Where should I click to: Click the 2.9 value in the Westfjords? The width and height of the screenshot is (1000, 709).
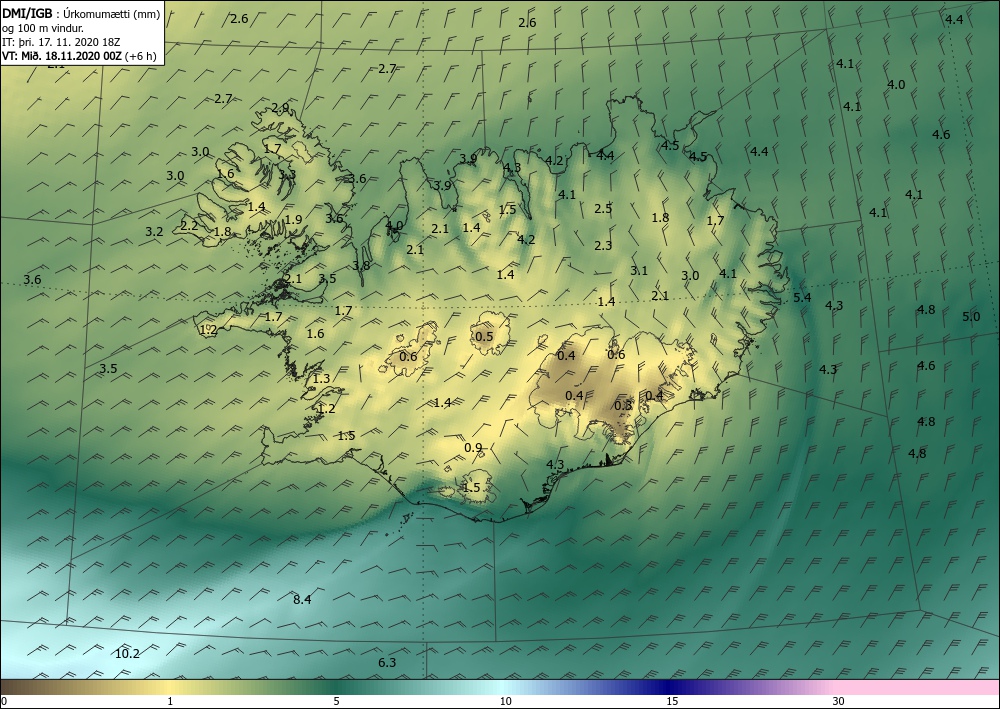(x=280, y=108)
